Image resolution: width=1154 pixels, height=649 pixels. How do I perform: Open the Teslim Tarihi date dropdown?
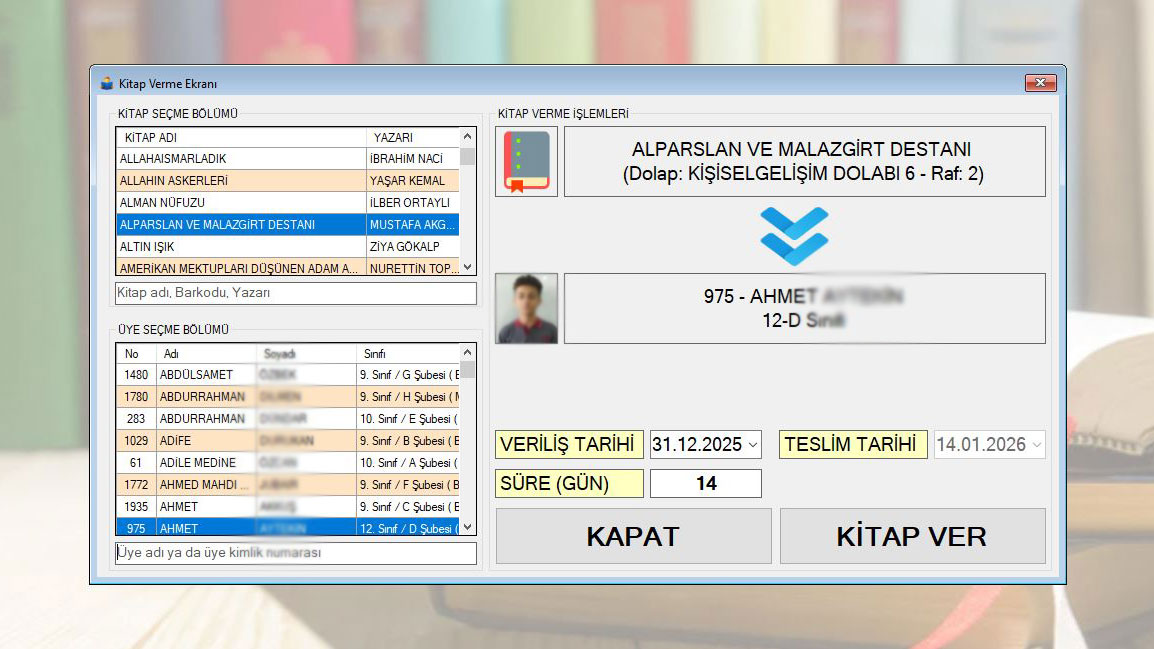coord(1035,445)
